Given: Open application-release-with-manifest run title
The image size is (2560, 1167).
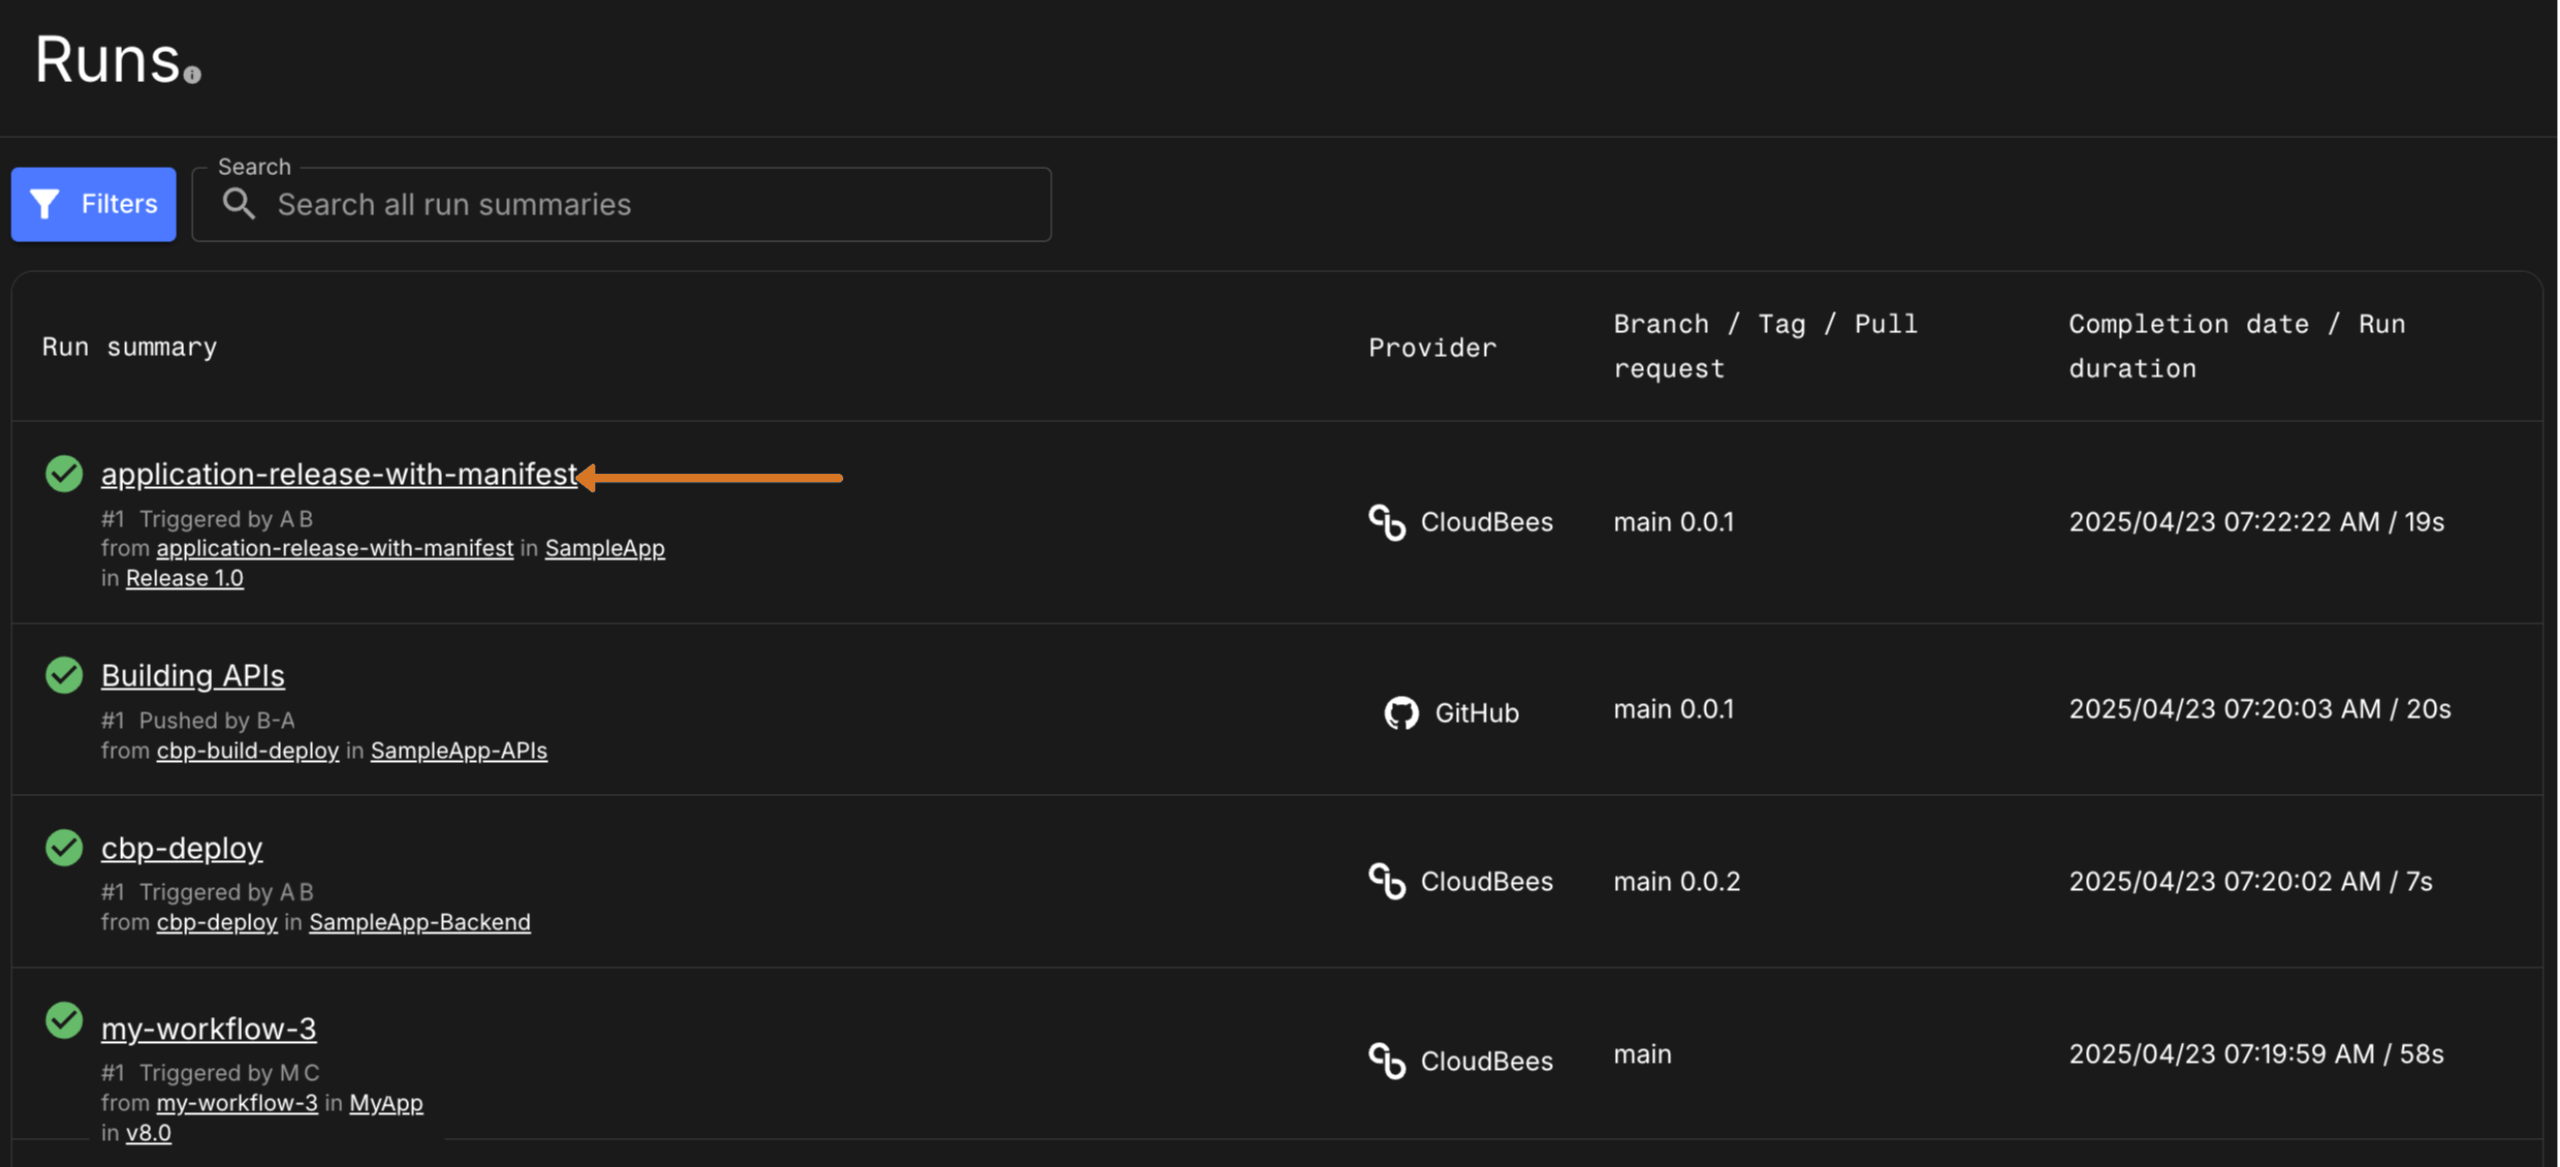Looking at the screenshot, I should point(339,474).
